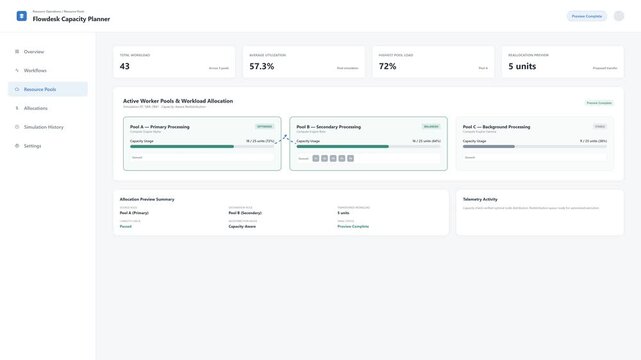
Task: Click Pool C capacity usage bar
Action: point(535,146)
